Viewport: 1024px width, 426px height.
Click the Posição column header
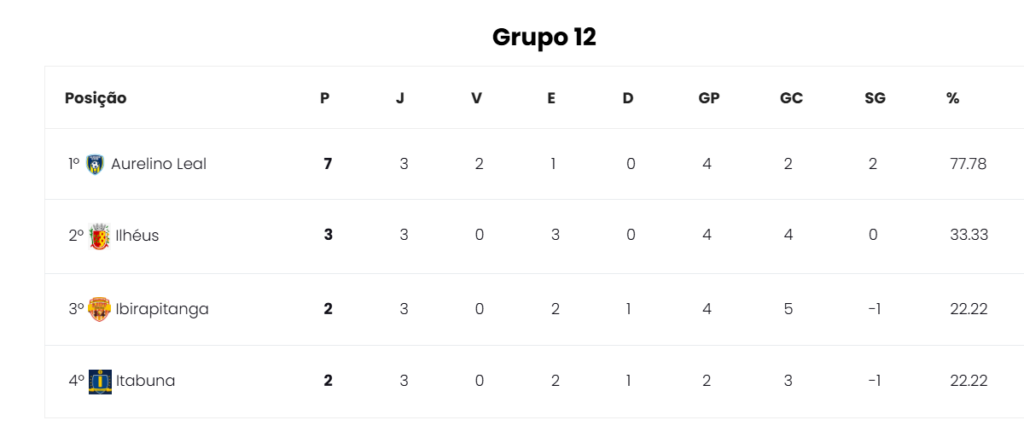coord(96,99)
